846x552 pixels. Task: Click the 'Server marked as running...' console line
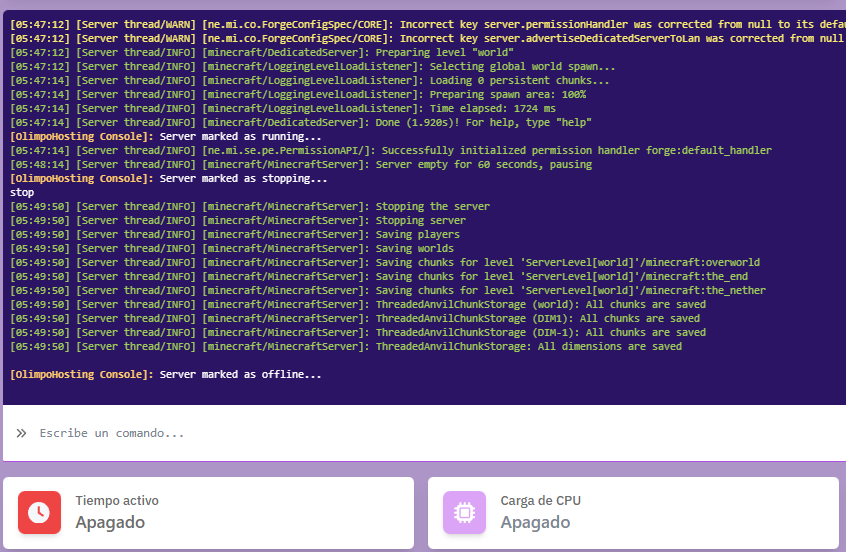coord(240,136)
